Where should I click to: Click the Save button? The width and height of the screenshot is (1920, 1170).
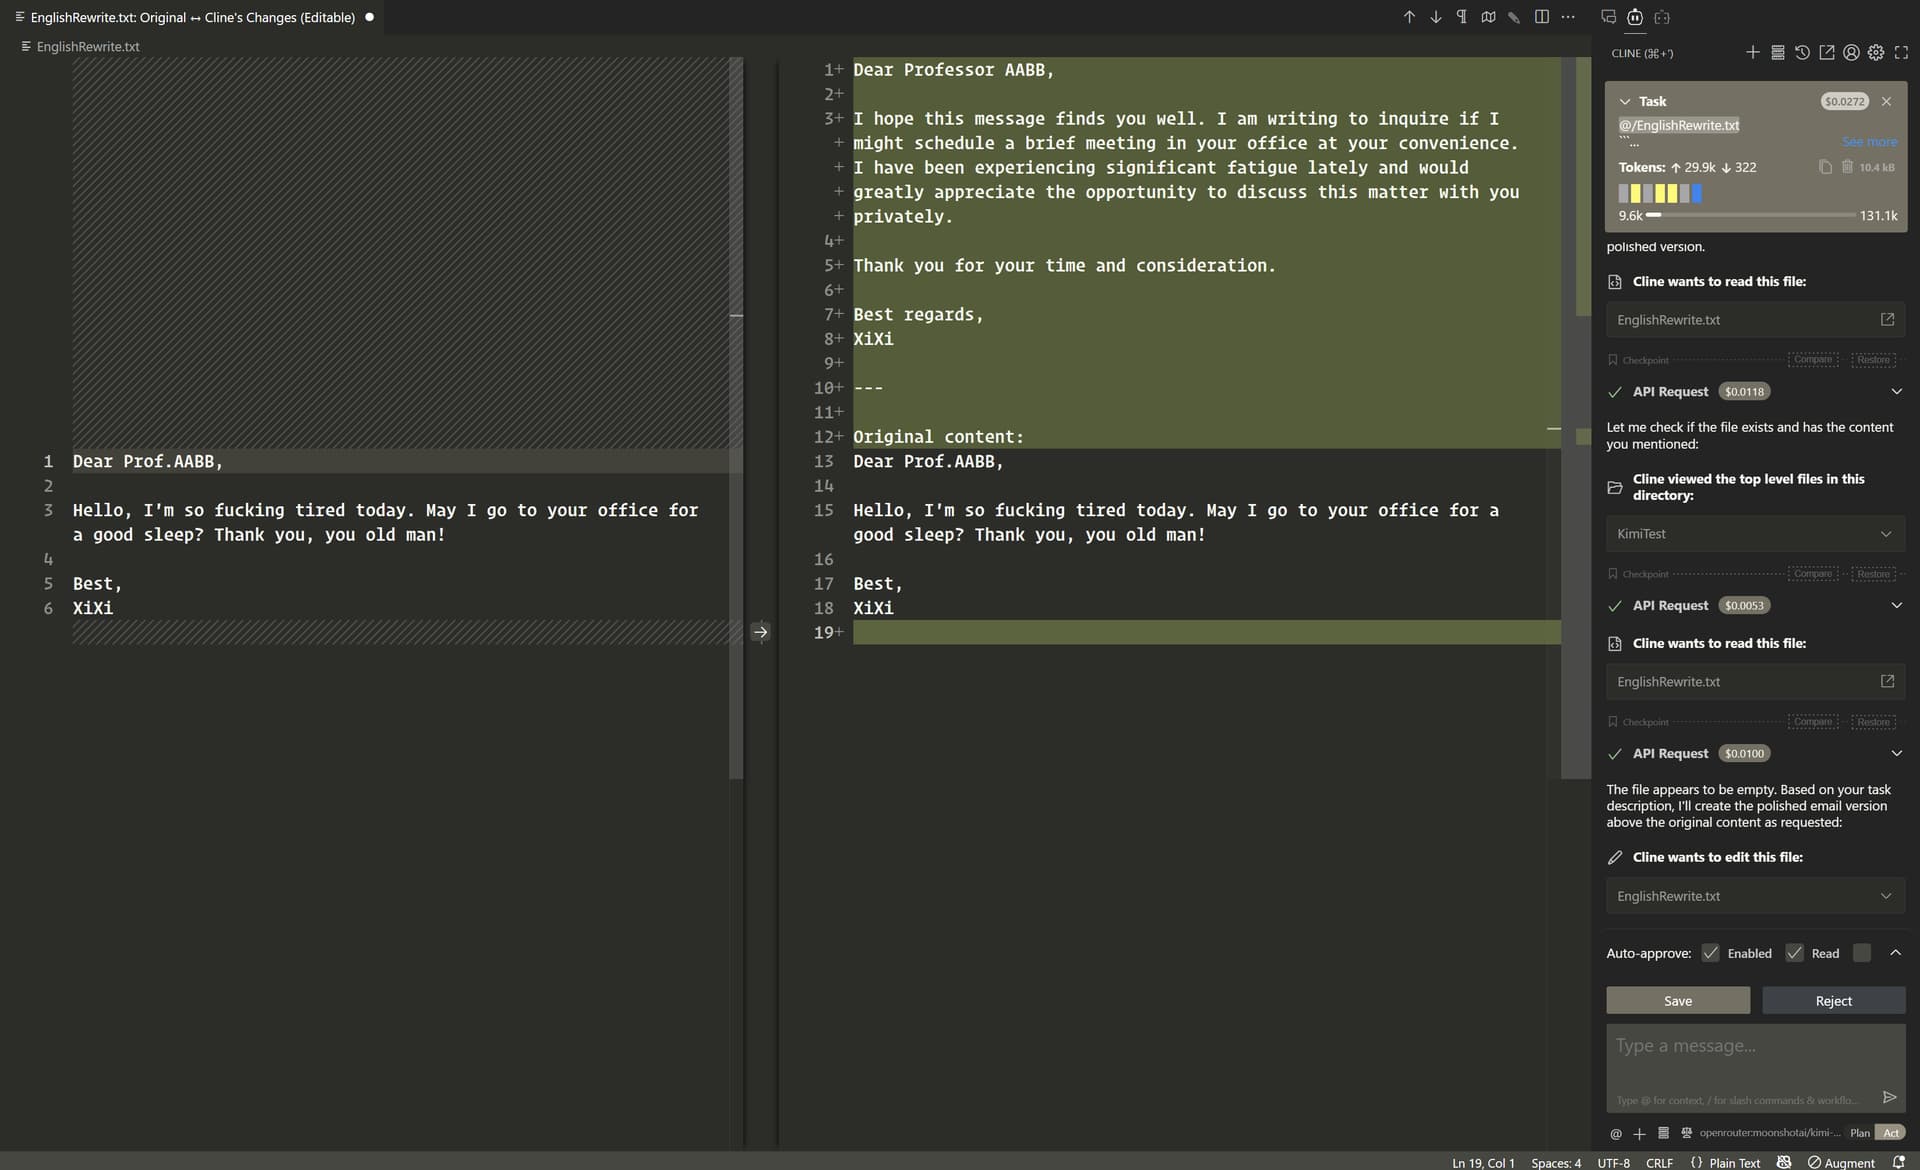coord(1678,1001)
